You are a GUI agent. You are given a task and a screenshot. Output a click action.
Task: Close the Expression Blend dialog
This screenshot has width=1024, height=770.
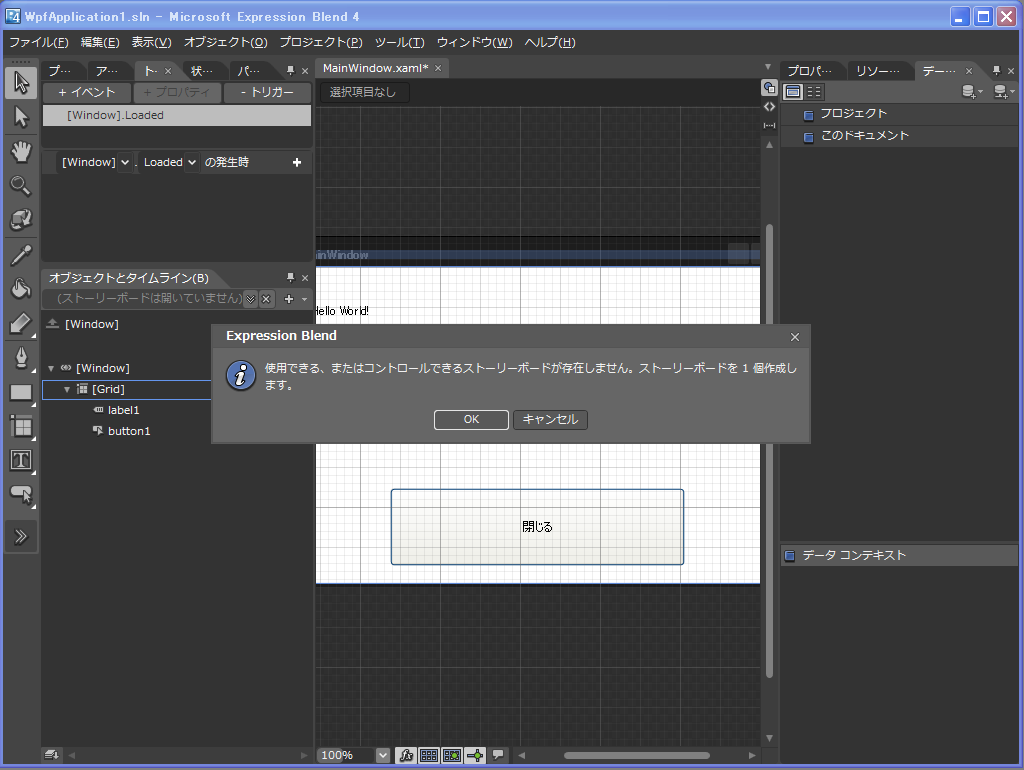coord(795,337)
